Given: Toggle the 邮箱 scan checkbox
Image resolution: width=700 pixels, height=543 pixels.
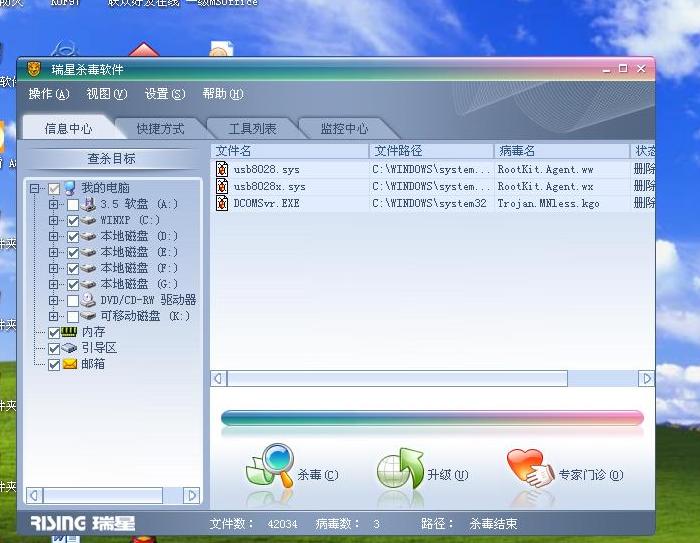Looking at the screenshot, I should point(54,365).
